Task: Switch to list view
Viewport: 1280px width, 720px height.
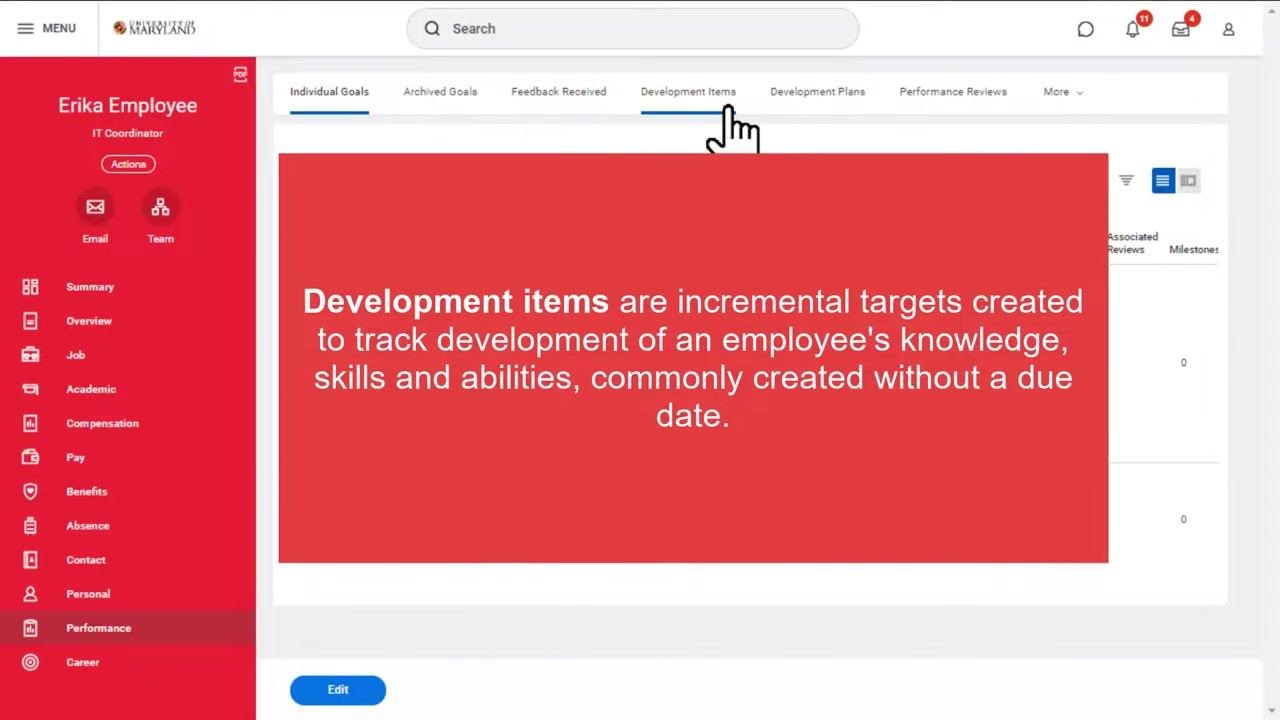Action: point(1163,181)
